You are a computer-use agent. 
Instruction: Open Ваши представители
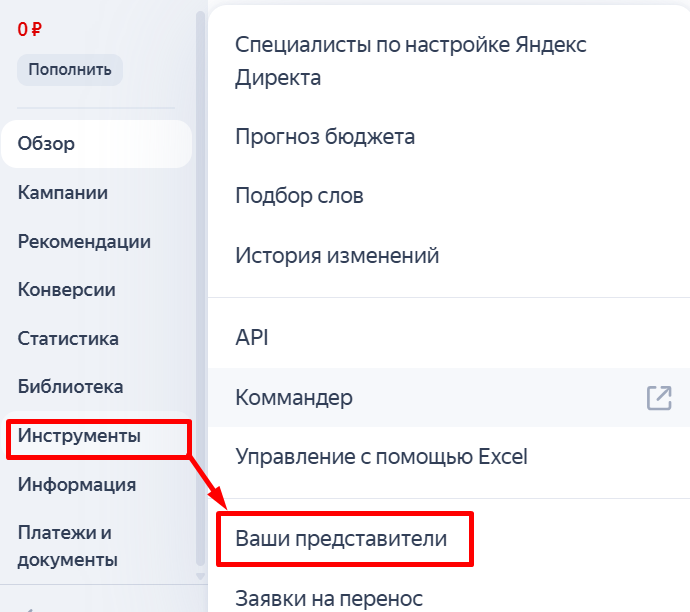point(341,539)
